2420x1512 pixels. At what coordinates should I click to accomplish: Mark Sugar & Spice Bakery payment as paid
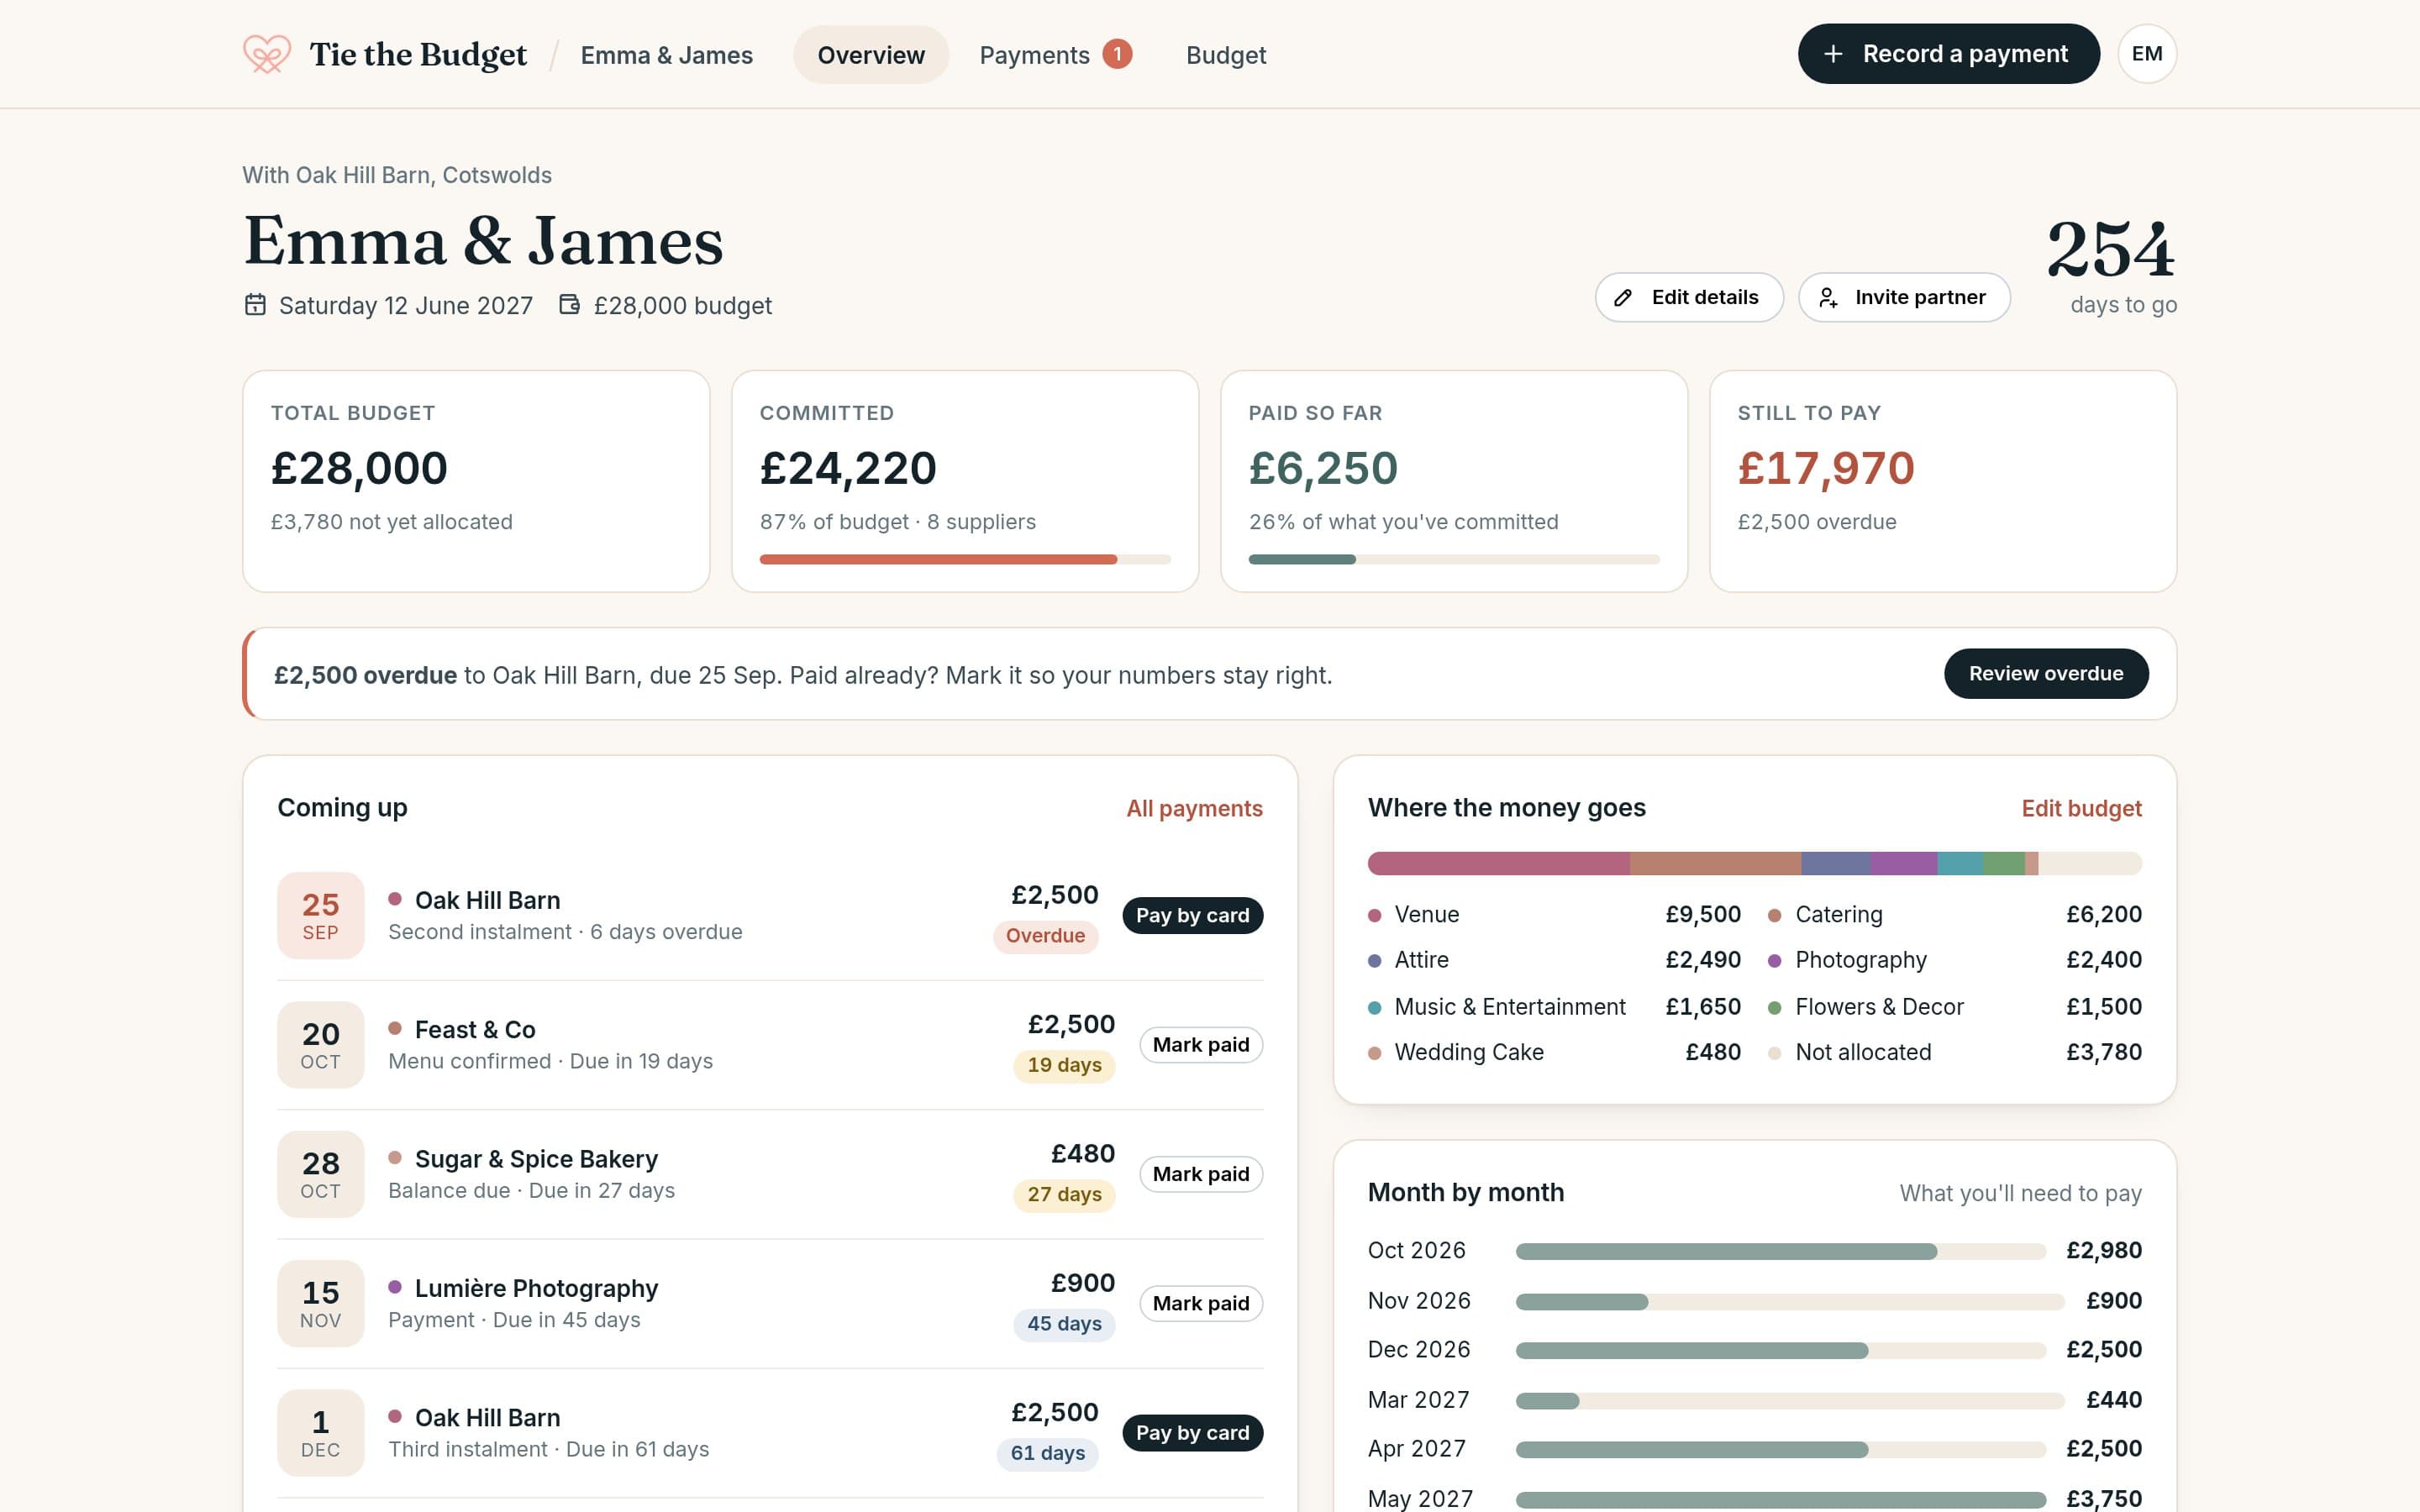(1200, 1174)
